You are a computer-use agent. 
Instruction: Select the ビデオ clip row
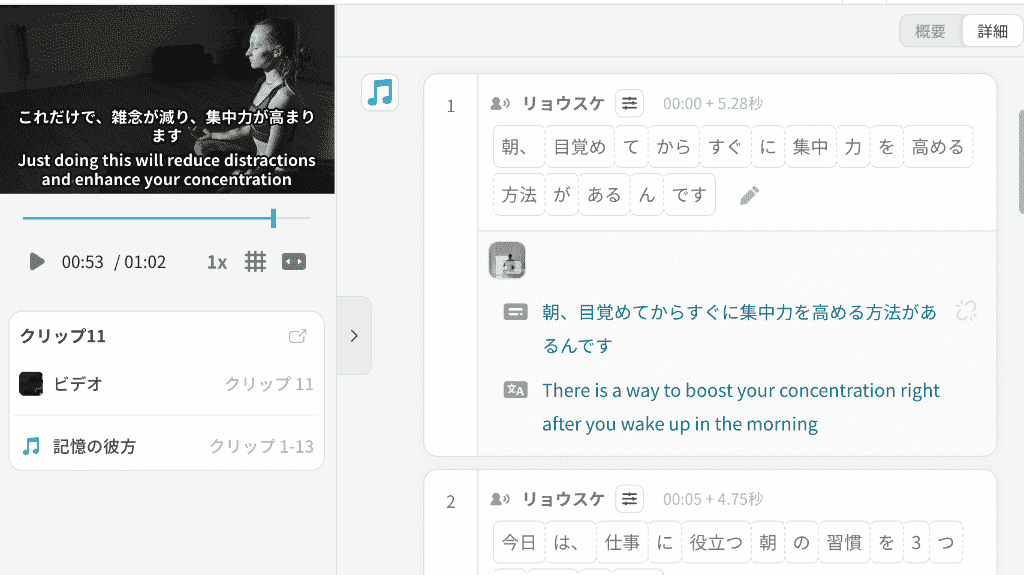click(x=167, y=384)
